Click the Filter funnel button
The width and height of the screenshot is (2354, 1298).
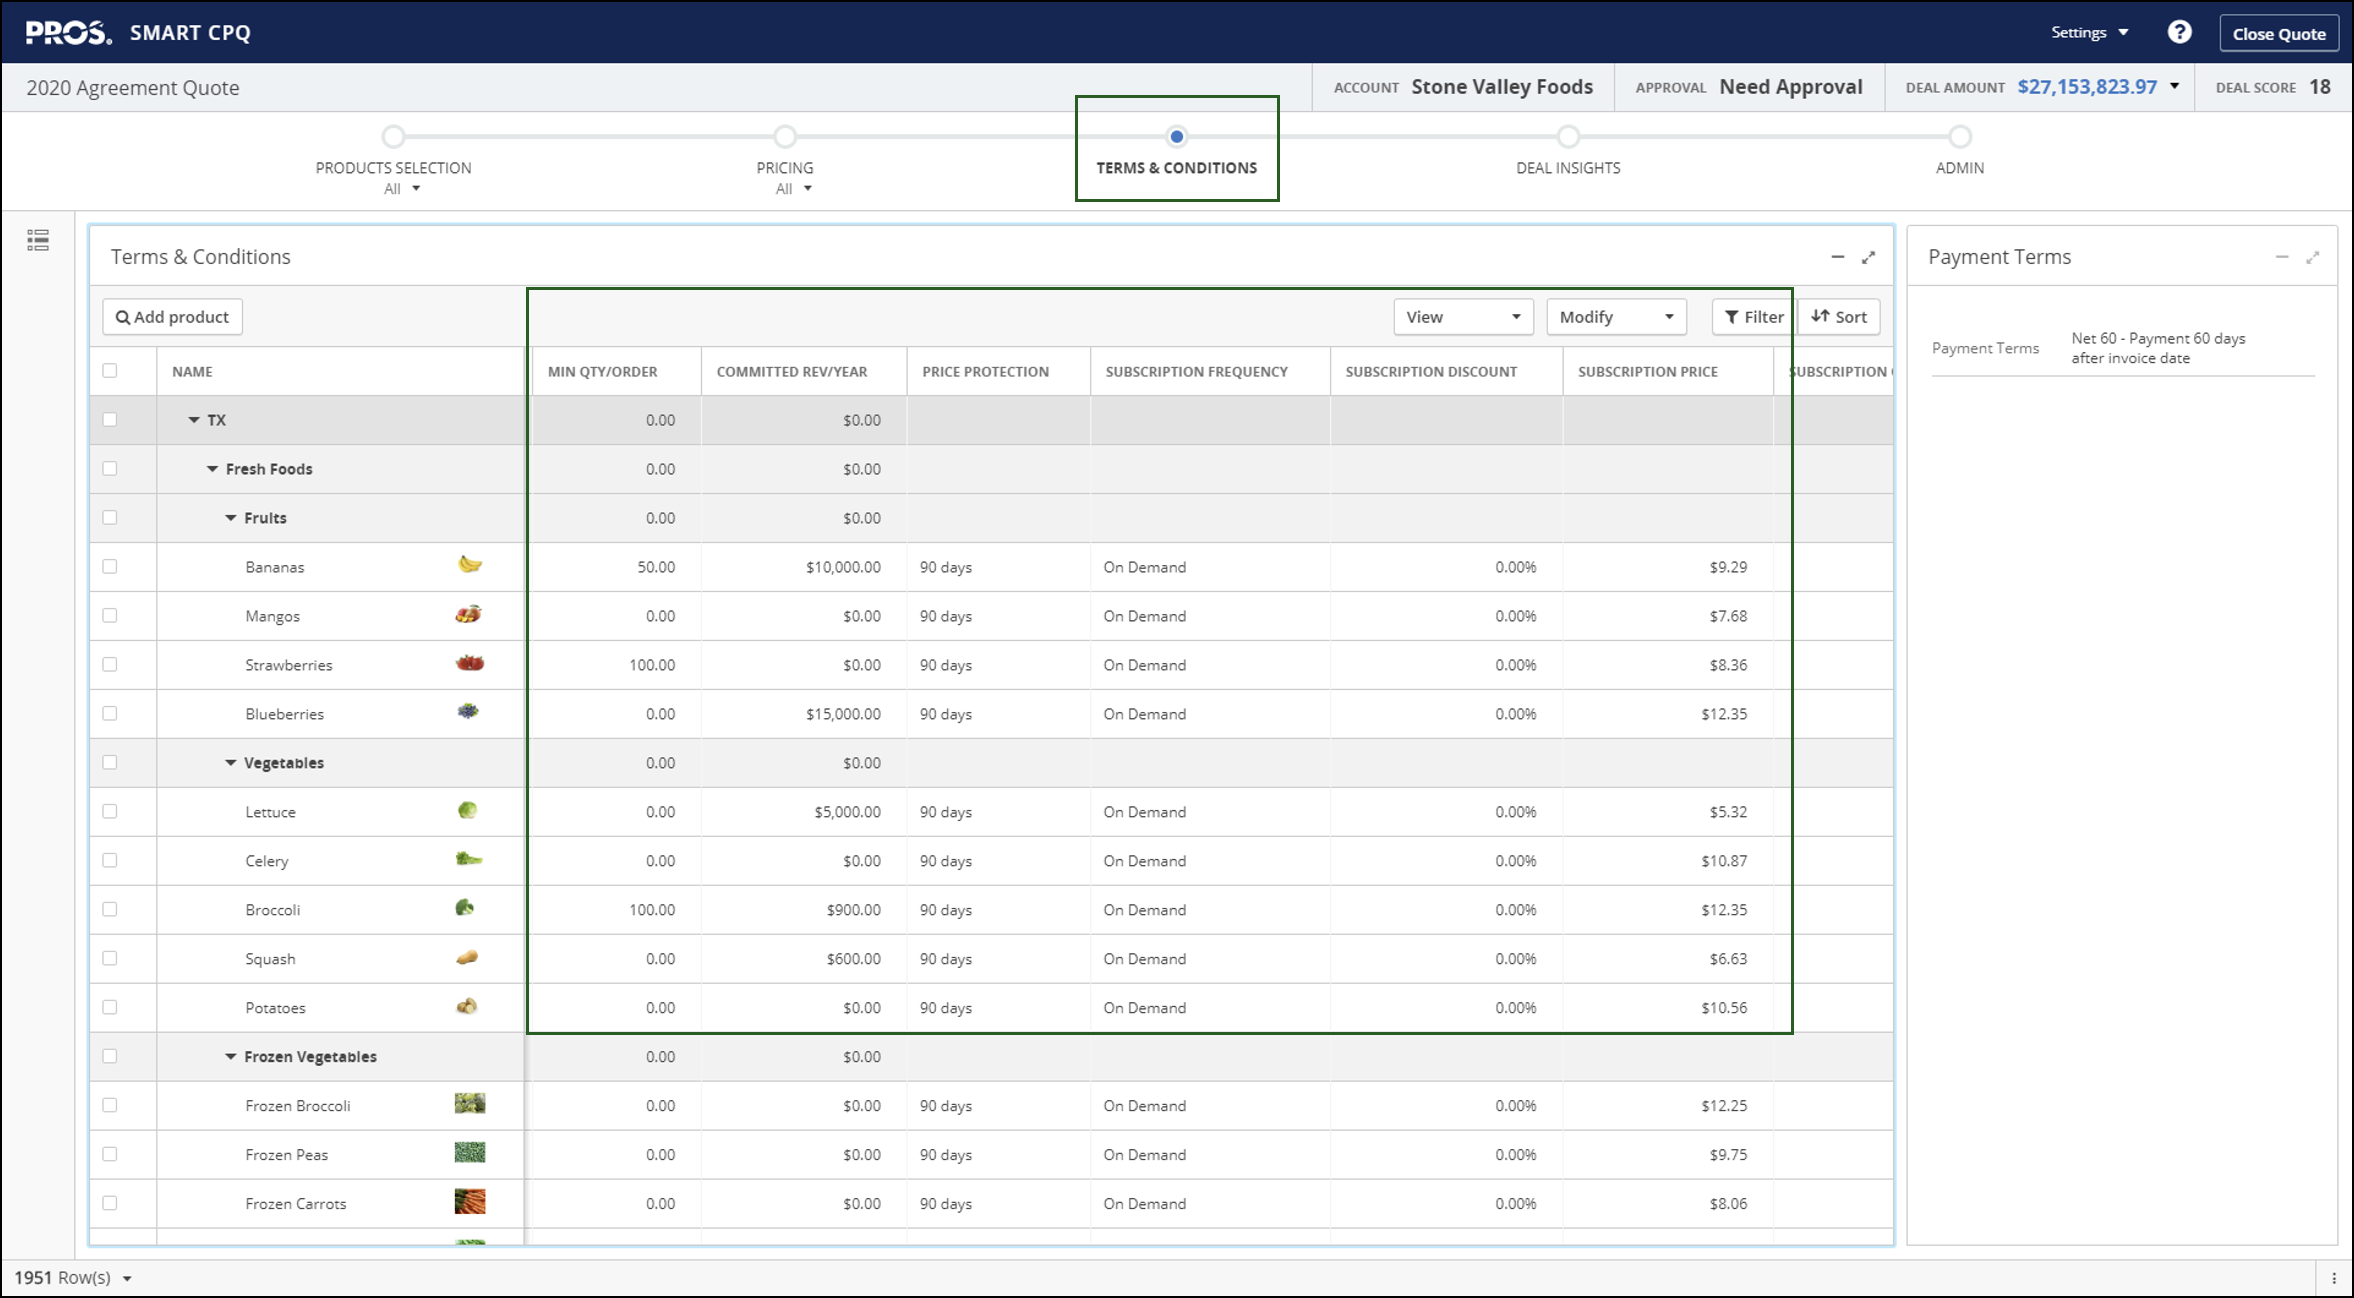click(x=1754, y=317)
